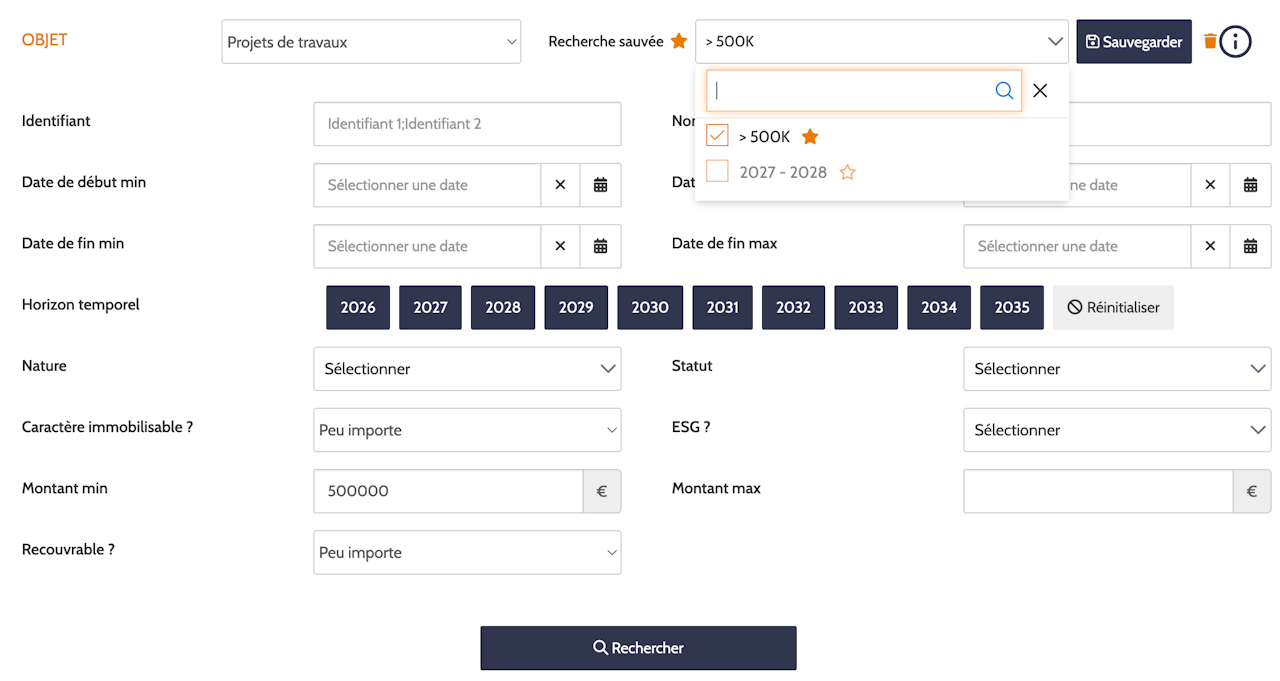Click the Sauvegarder button
This screenshot has height=681, width=1280.
[x=1134, y=42]
